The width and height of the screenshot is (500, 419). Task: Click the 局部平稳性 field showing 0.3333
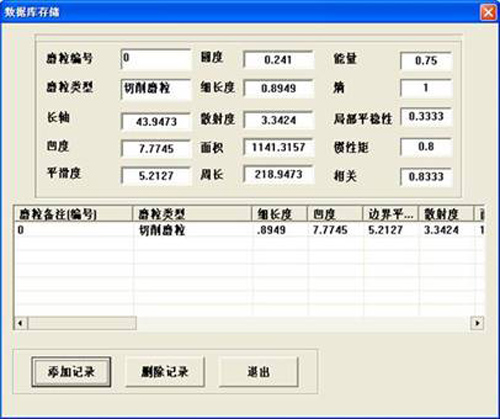click(426, 116)
